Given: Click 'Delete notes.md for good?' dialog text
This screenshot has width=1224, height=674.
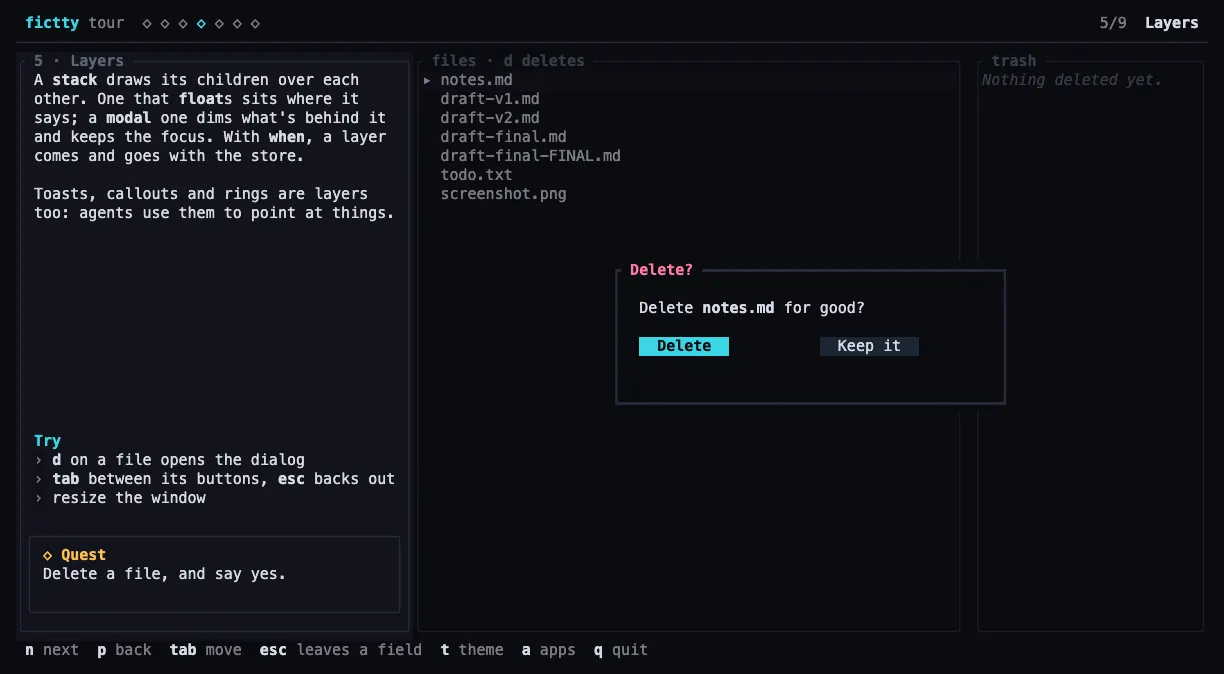Looking at the screenshot, I should click(752, 308).
